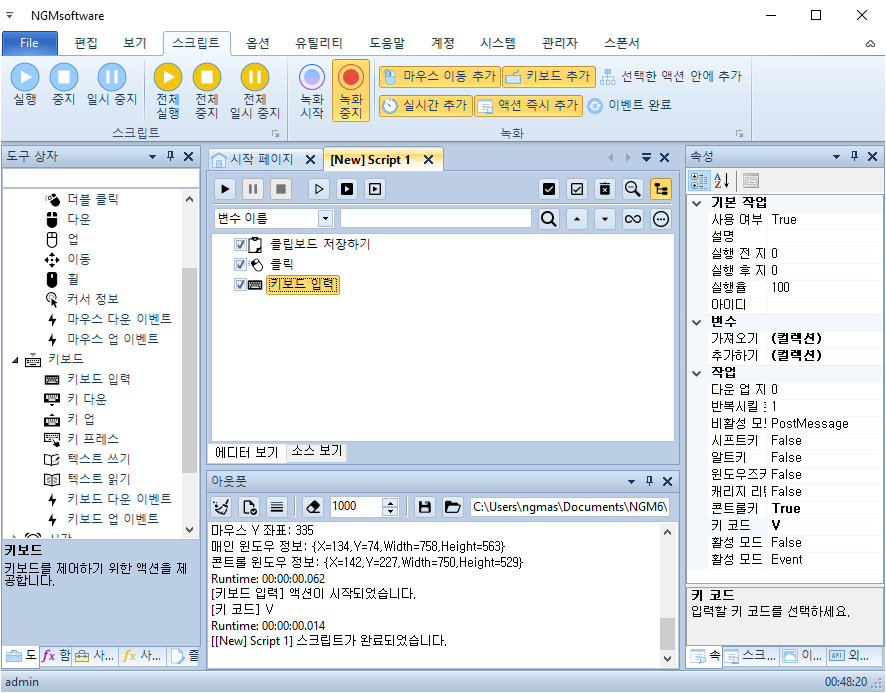Select the 커서 정보 tool in toolbox
886x693 pixels.
coord(93,298)
